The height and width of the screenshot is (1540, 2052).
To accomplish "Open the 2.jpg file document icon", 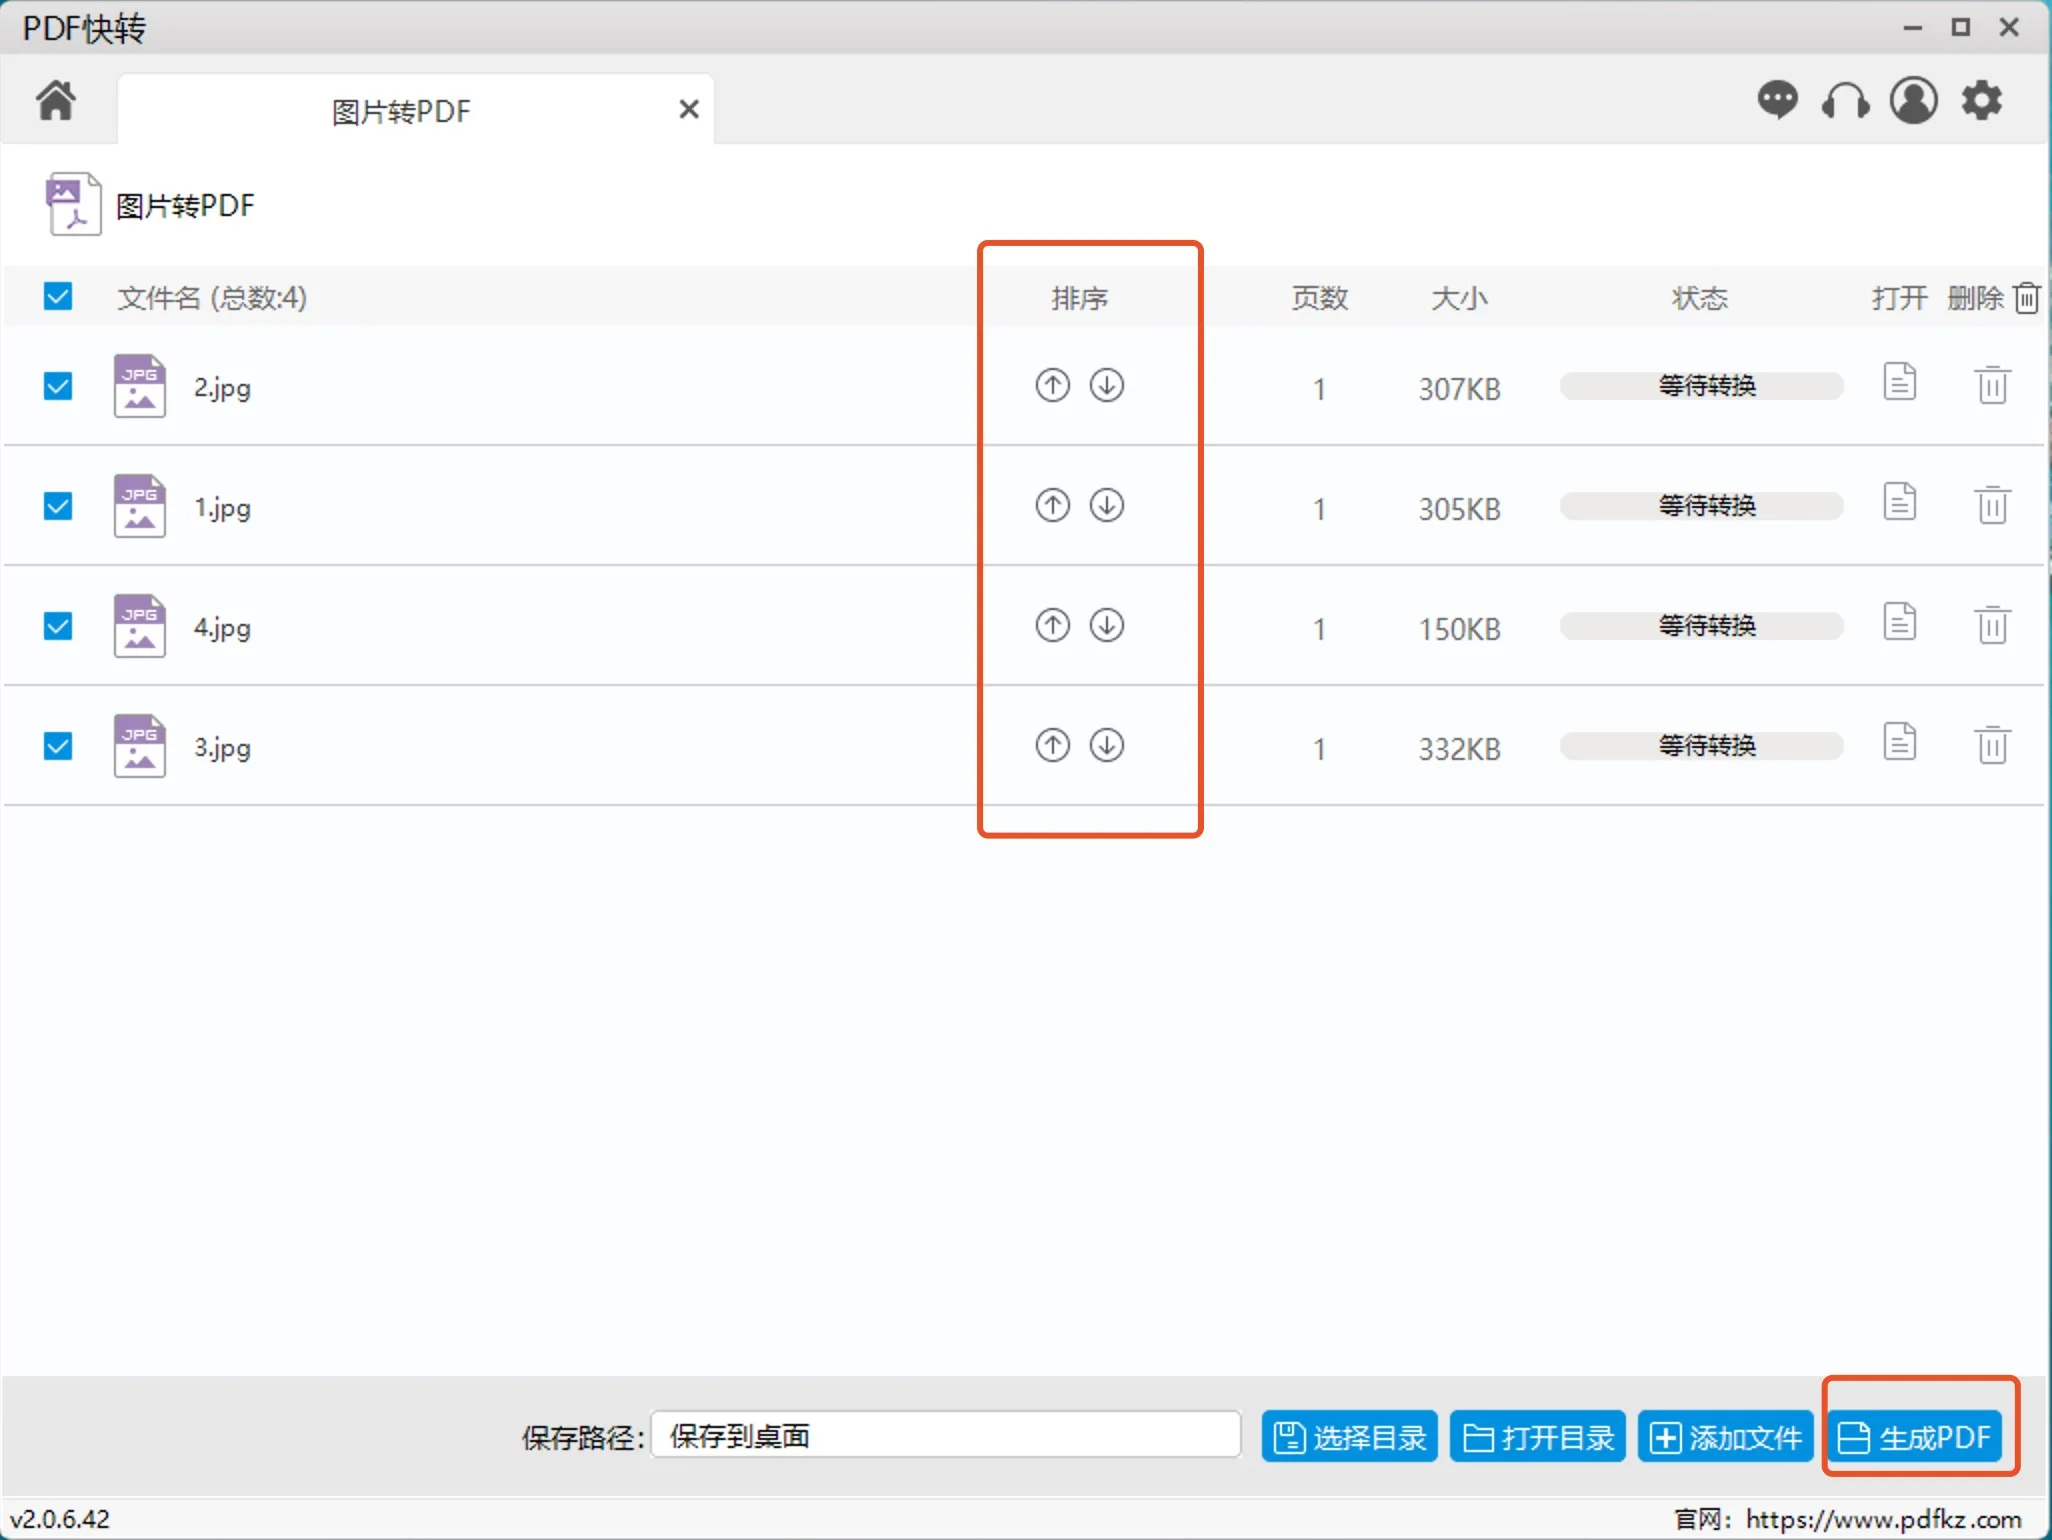I will coord(1899,382).
